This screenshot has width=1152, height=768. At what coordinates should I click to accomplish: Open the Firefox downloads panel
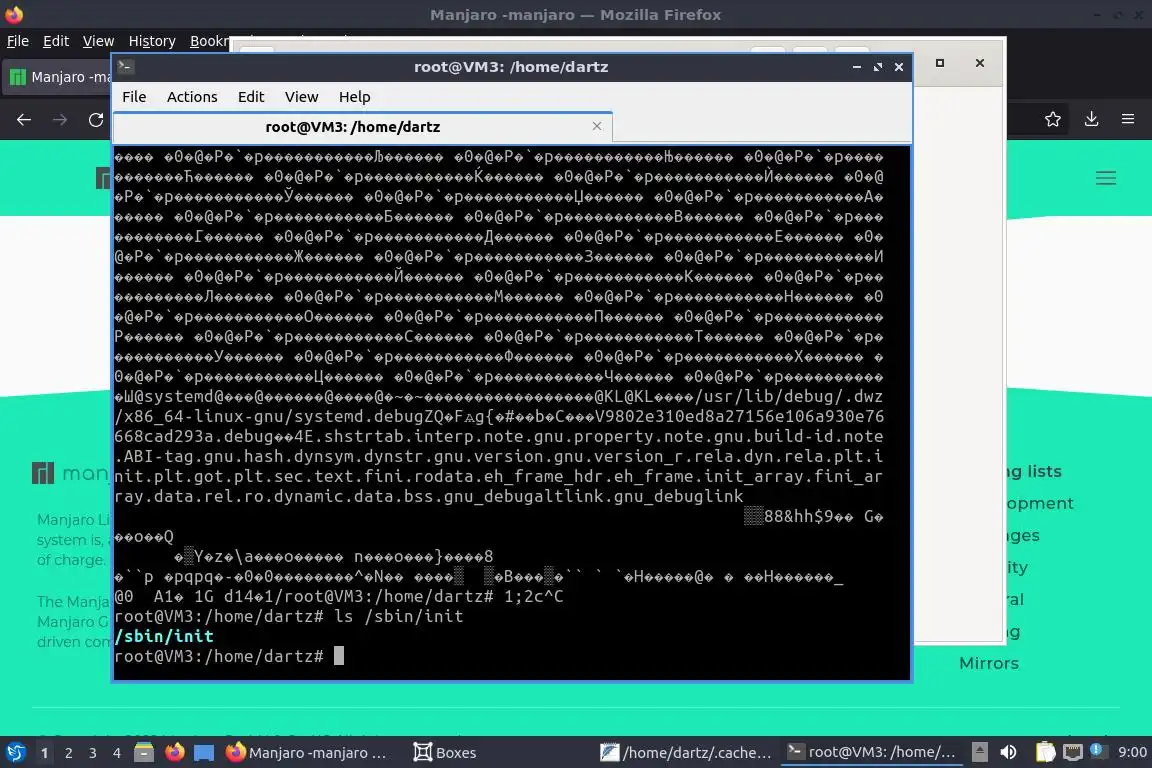tap(1091, 119)
